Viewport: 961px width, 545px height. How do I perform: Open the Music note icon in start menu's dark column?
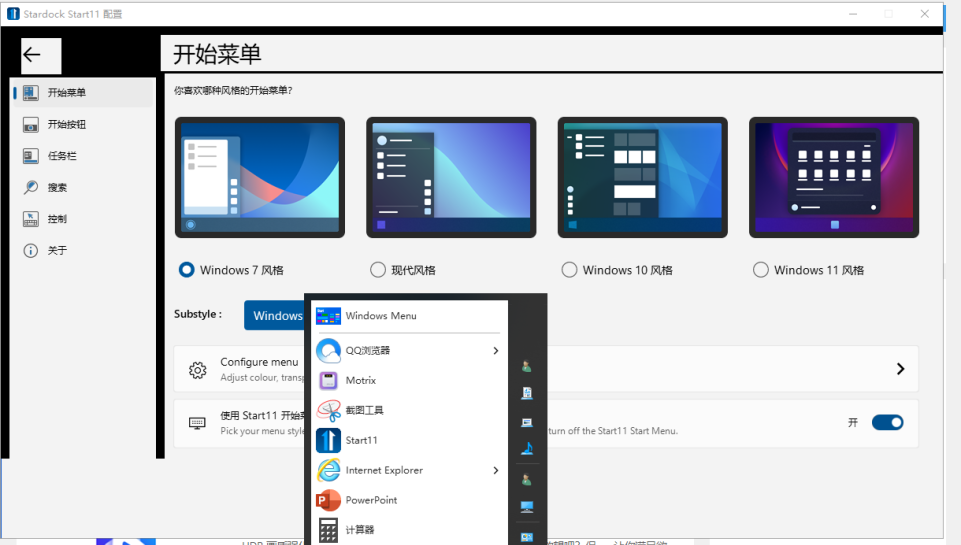pyautogui.click(x=526, y=449)
